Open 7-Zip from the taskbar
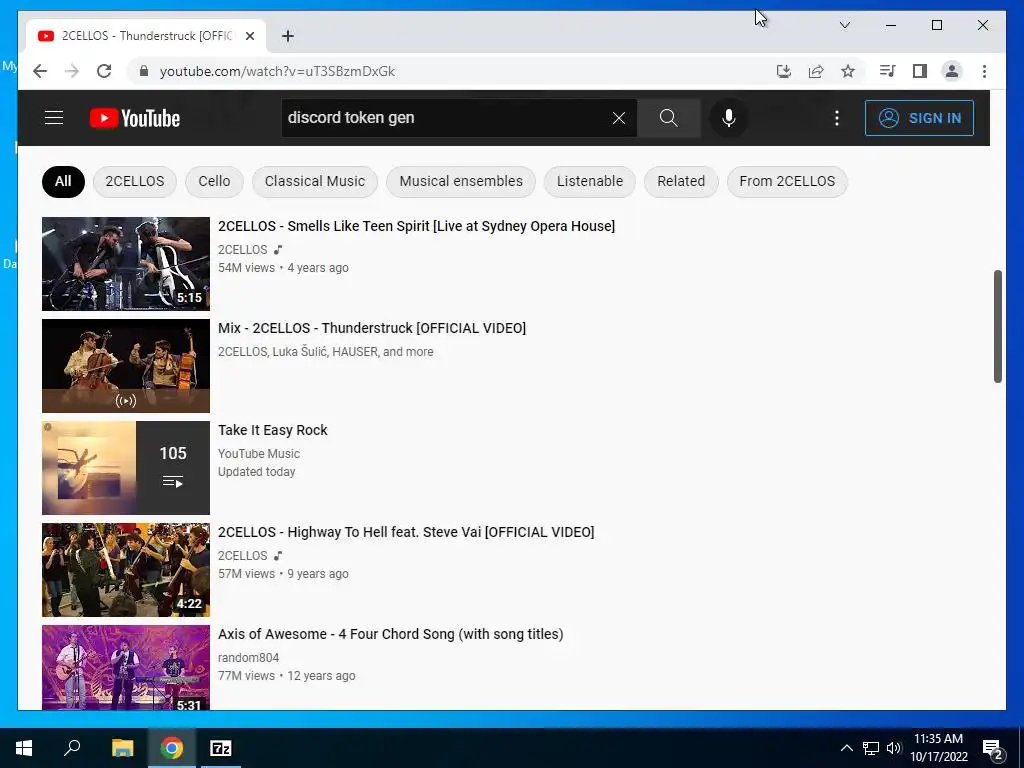 coord(221,748)
